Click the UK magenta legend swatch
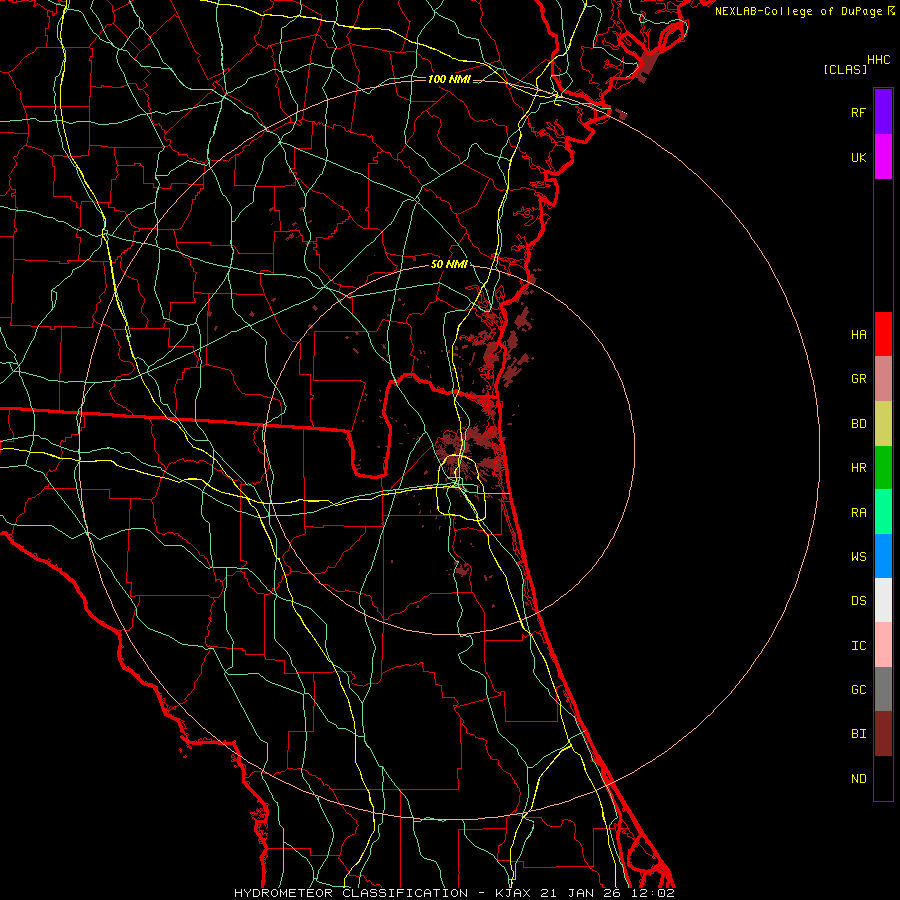This screenshot has width=900, height=900. (x=883, y=157)
